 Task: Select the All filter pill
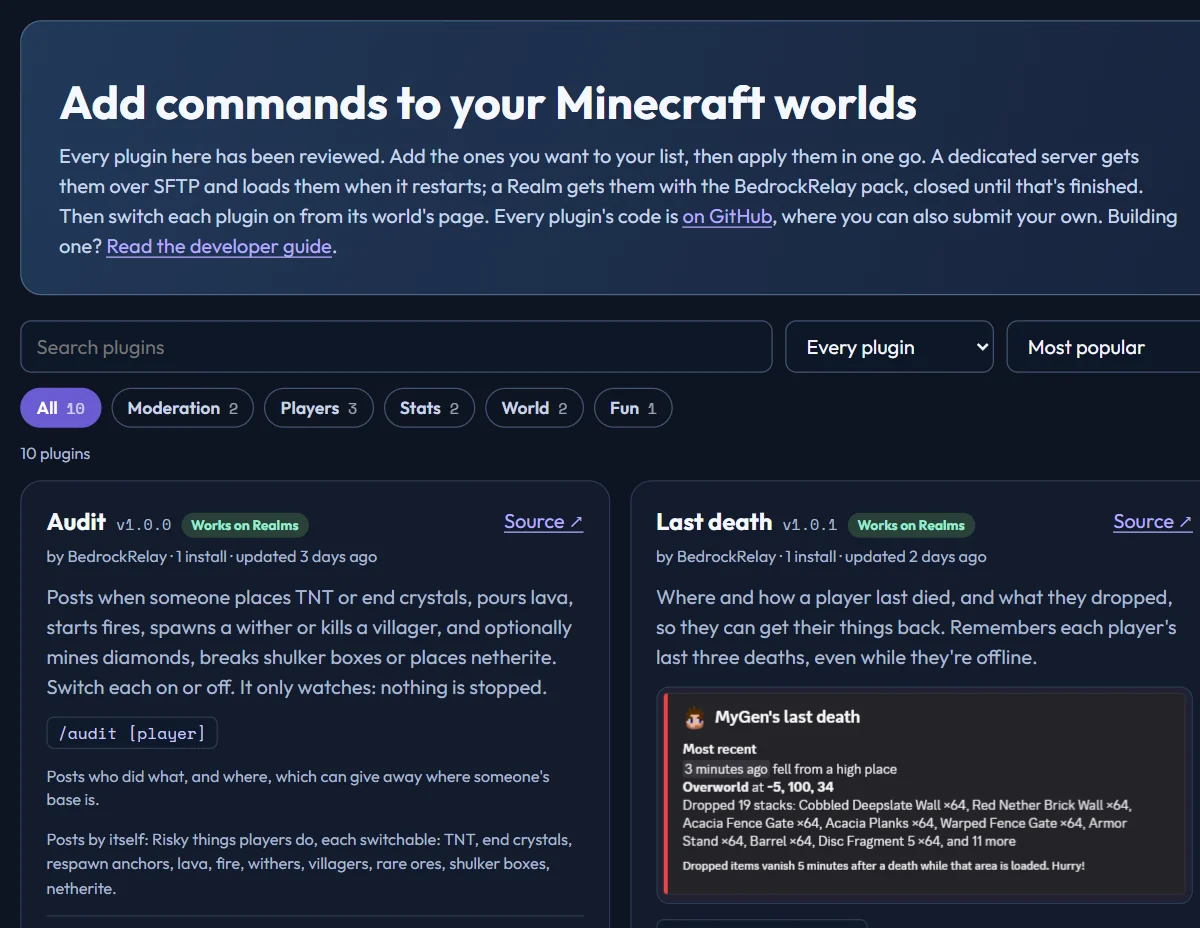61,408
